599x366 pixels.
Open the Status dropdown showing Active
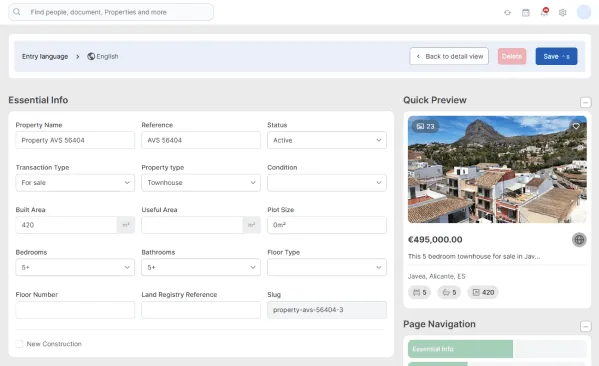tap(327, 140)
